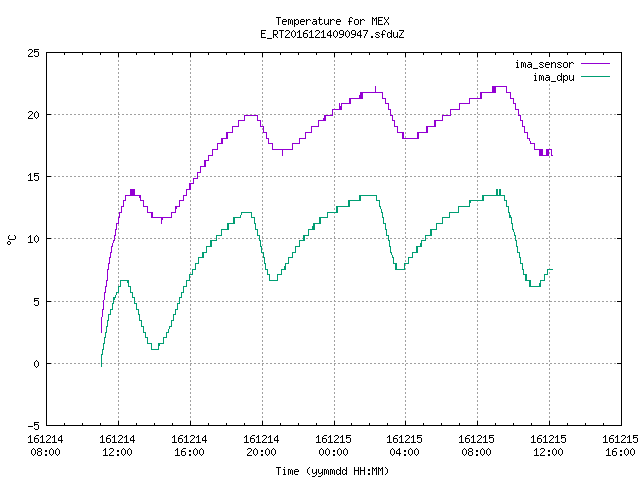Click the x-axis label 161214 12:00
640x480 pixels.
pyautogui.click(x=117, y=446)
